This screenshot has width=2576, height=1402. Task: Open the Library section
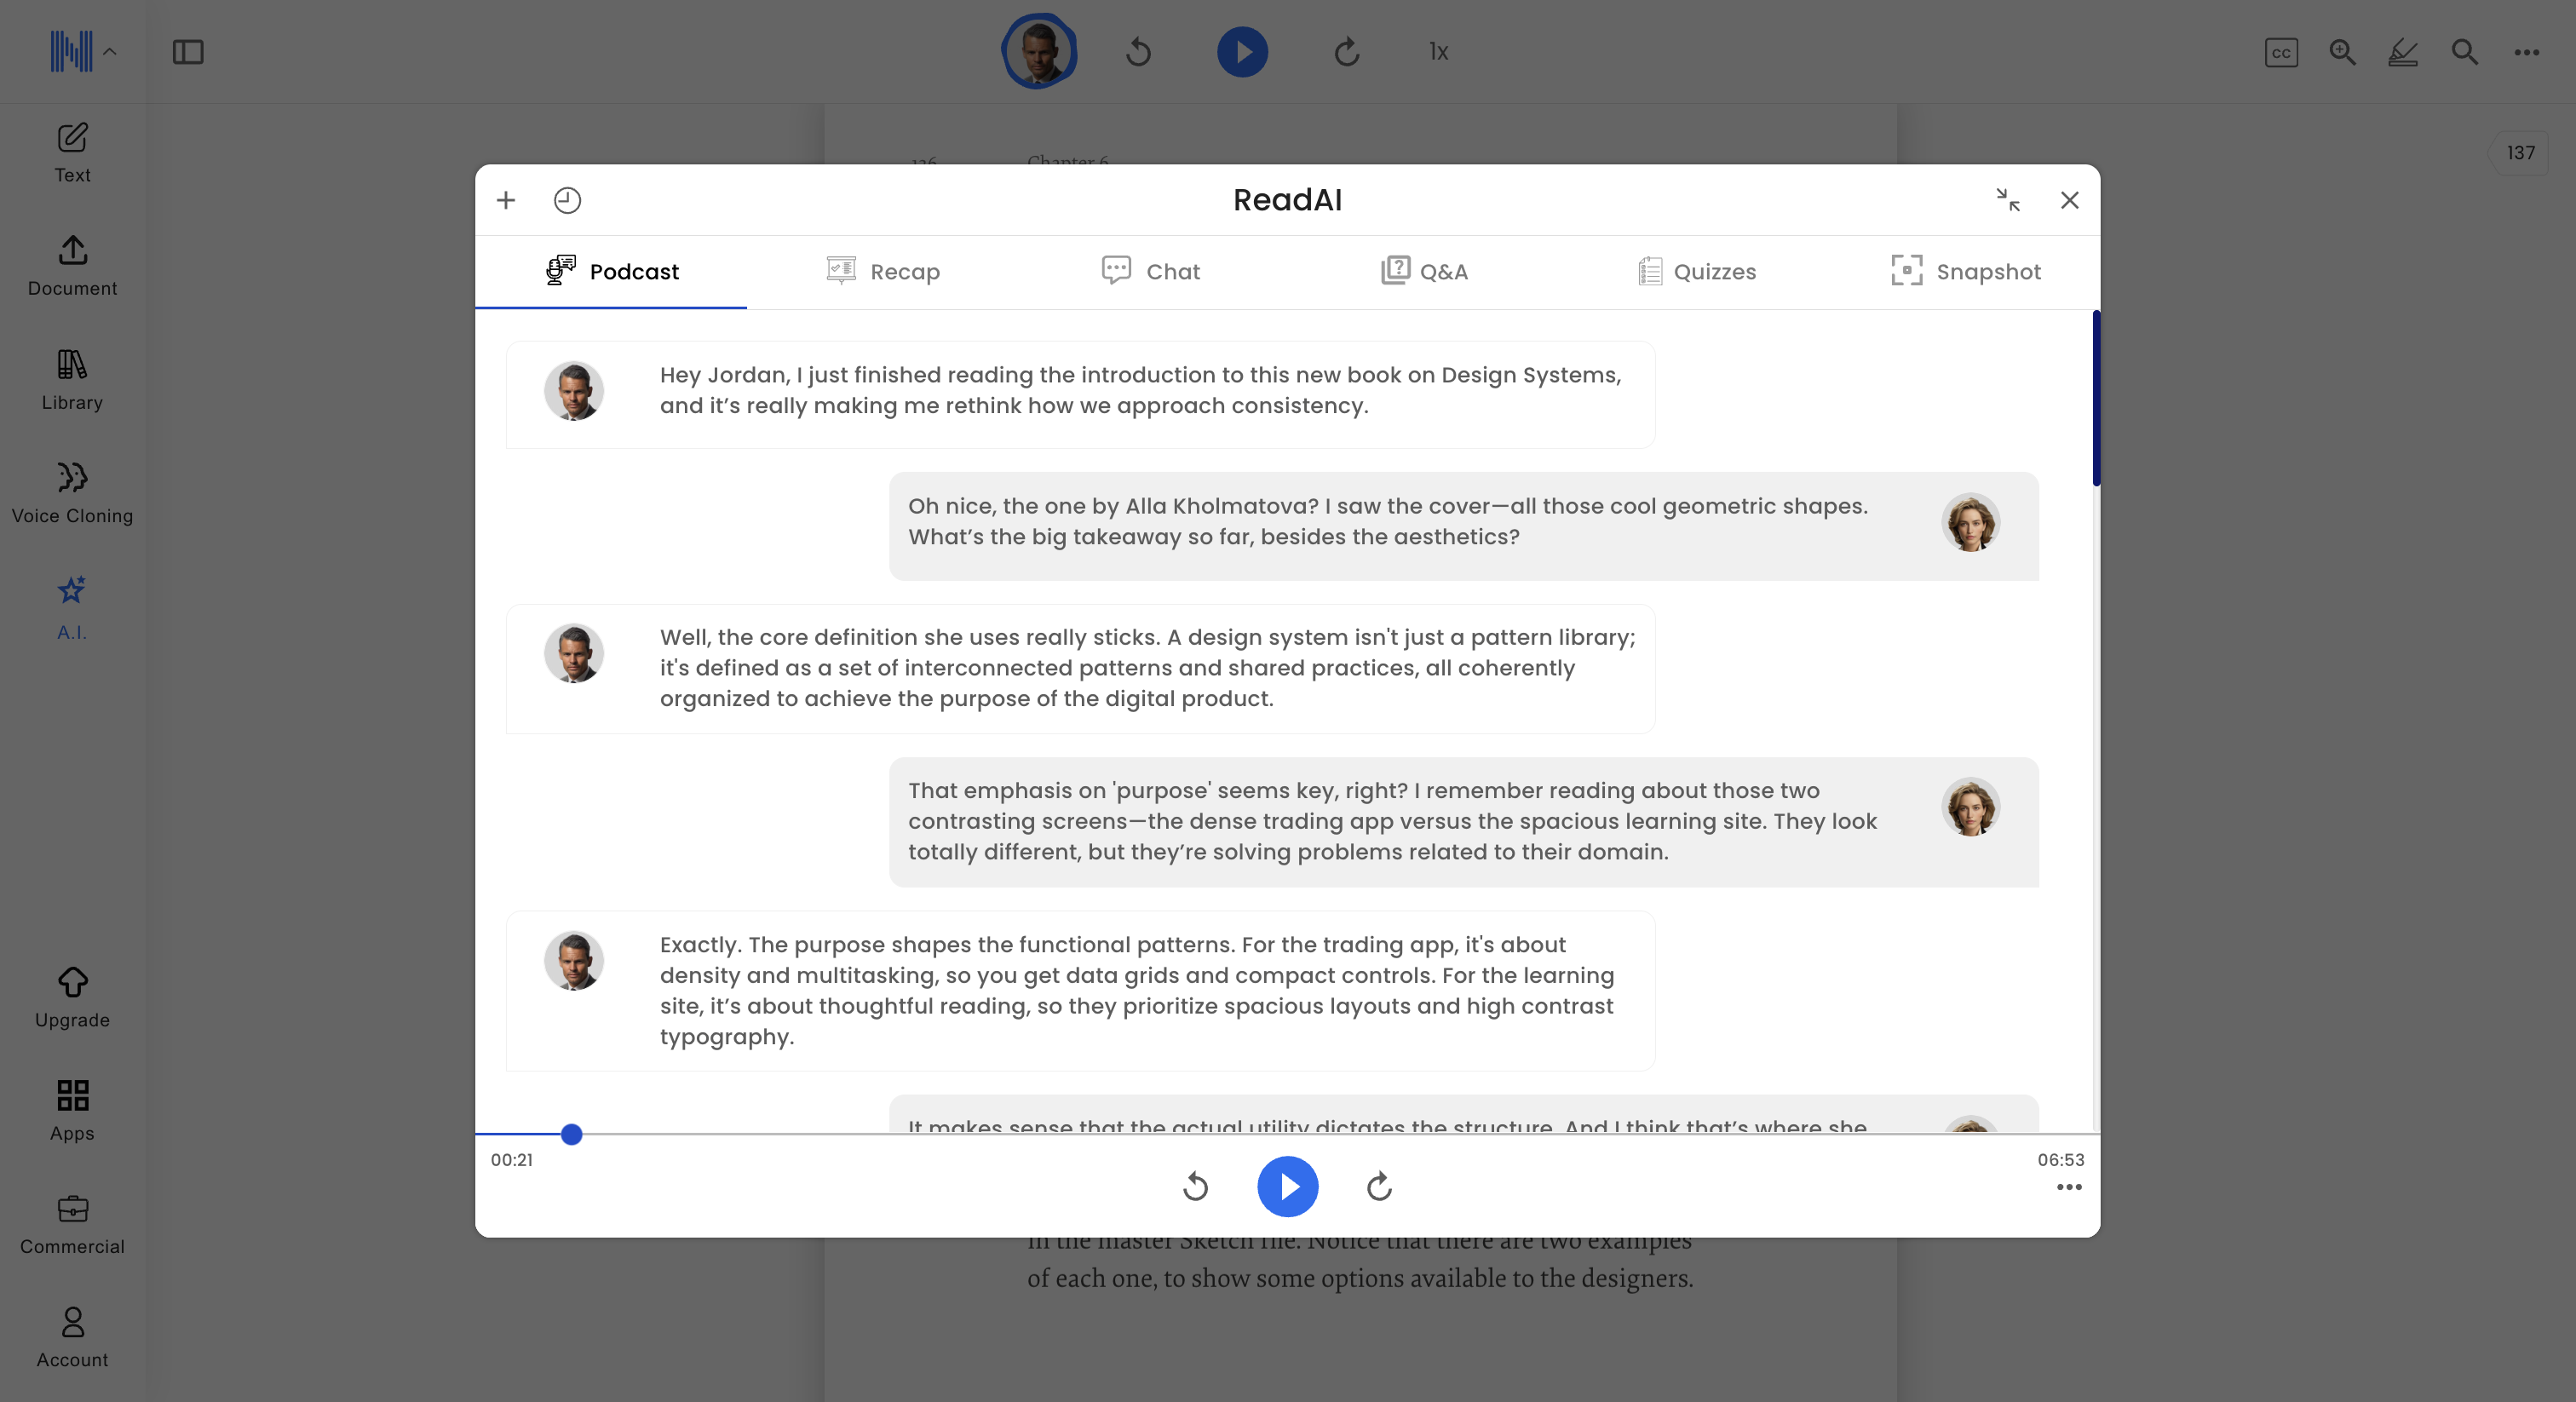pyautogui.click(x=72, y=379)
